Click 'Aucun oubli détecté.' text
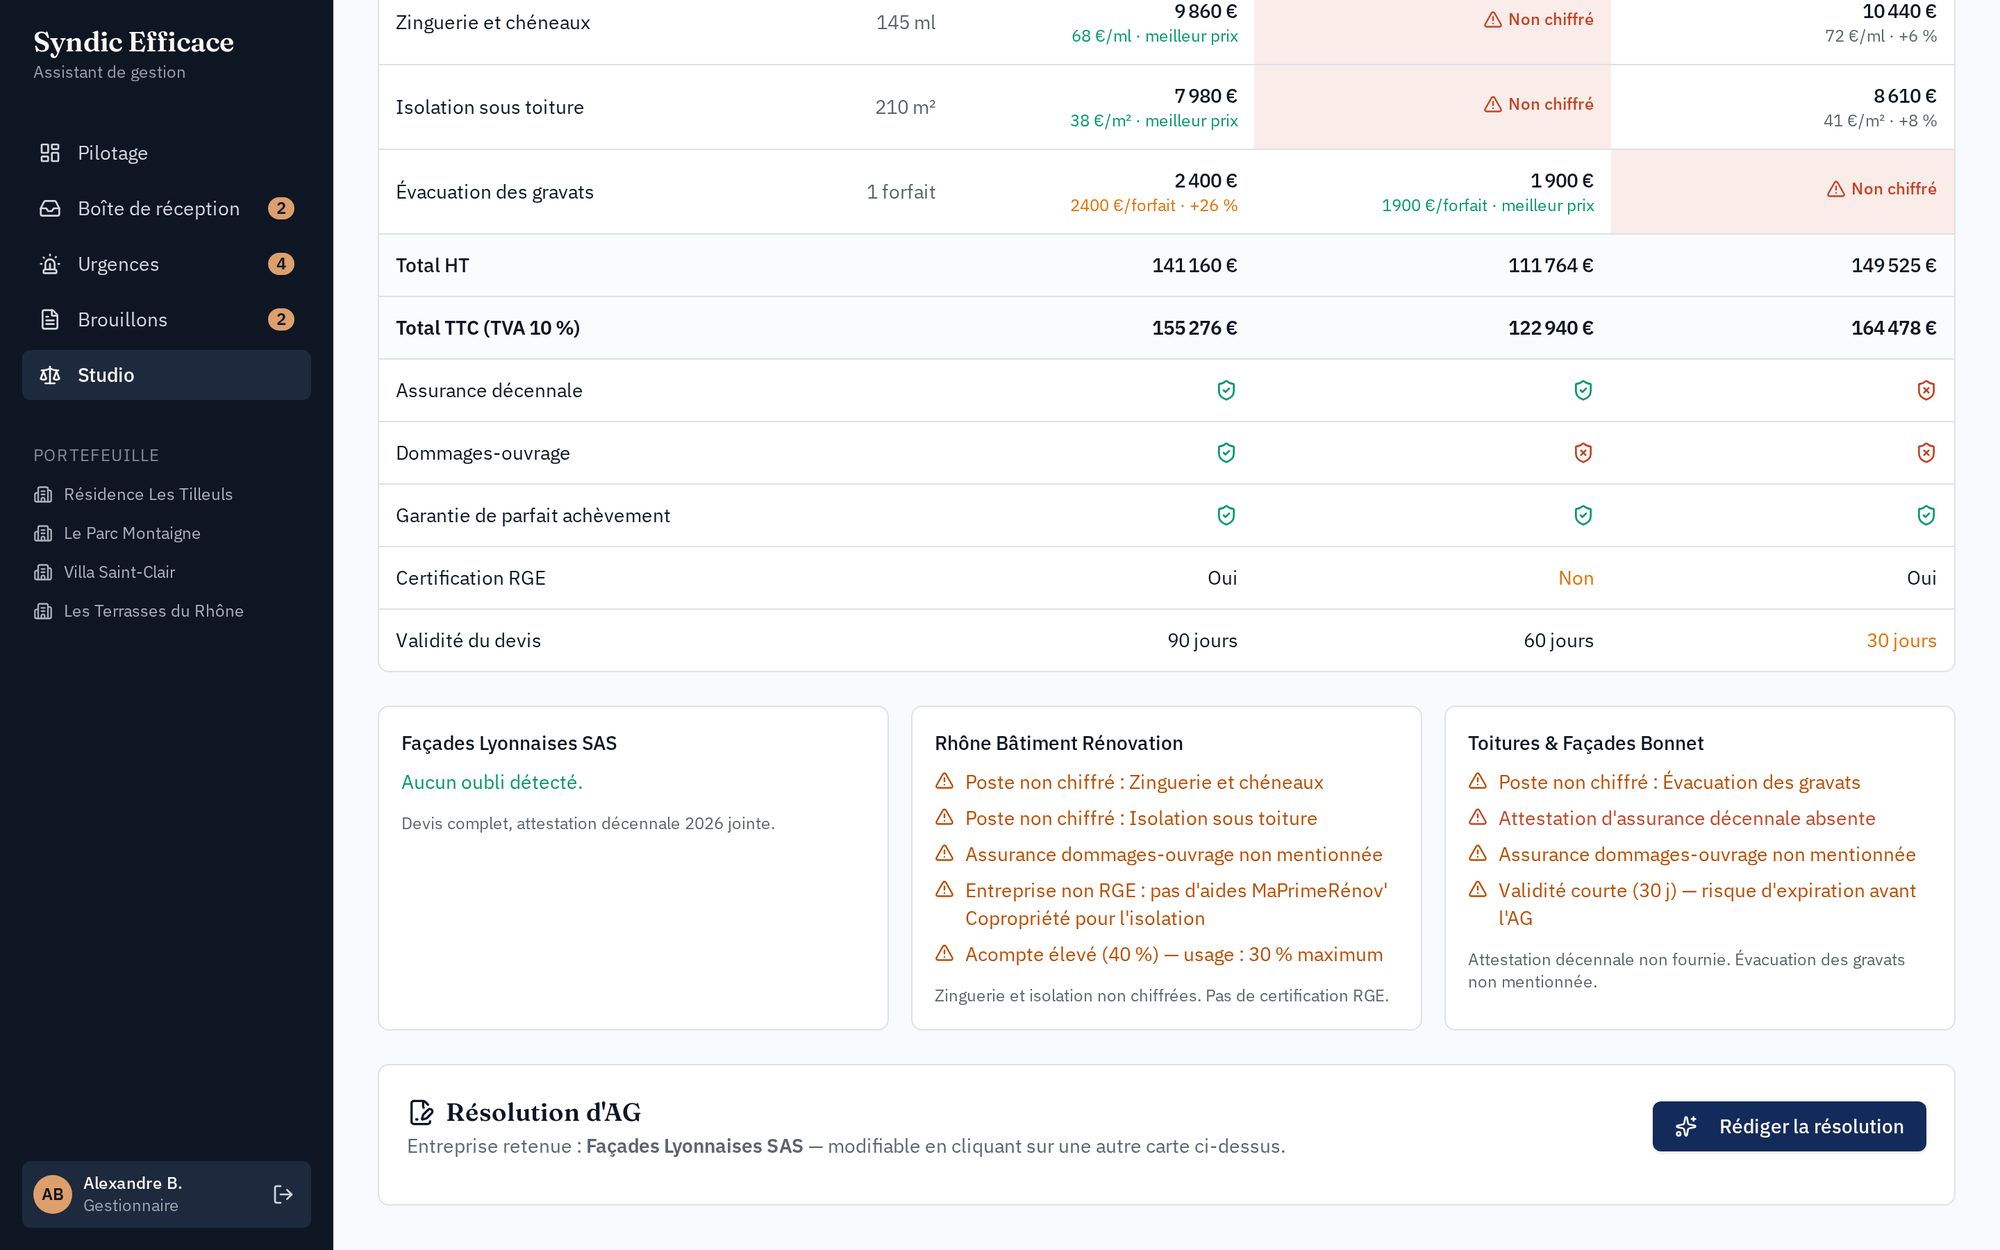This screenshot has height=1250, width=2000. [x=492, y=782]
